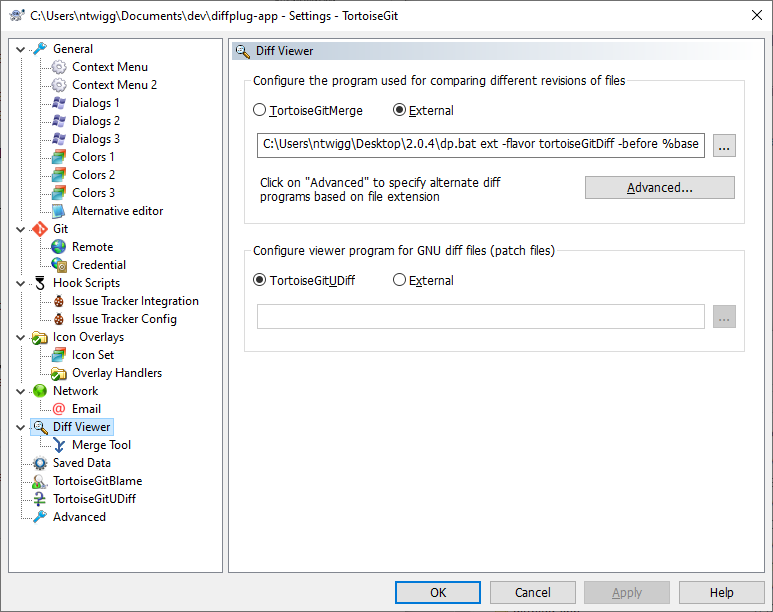Click the Remote globe icon

point(59,247)
